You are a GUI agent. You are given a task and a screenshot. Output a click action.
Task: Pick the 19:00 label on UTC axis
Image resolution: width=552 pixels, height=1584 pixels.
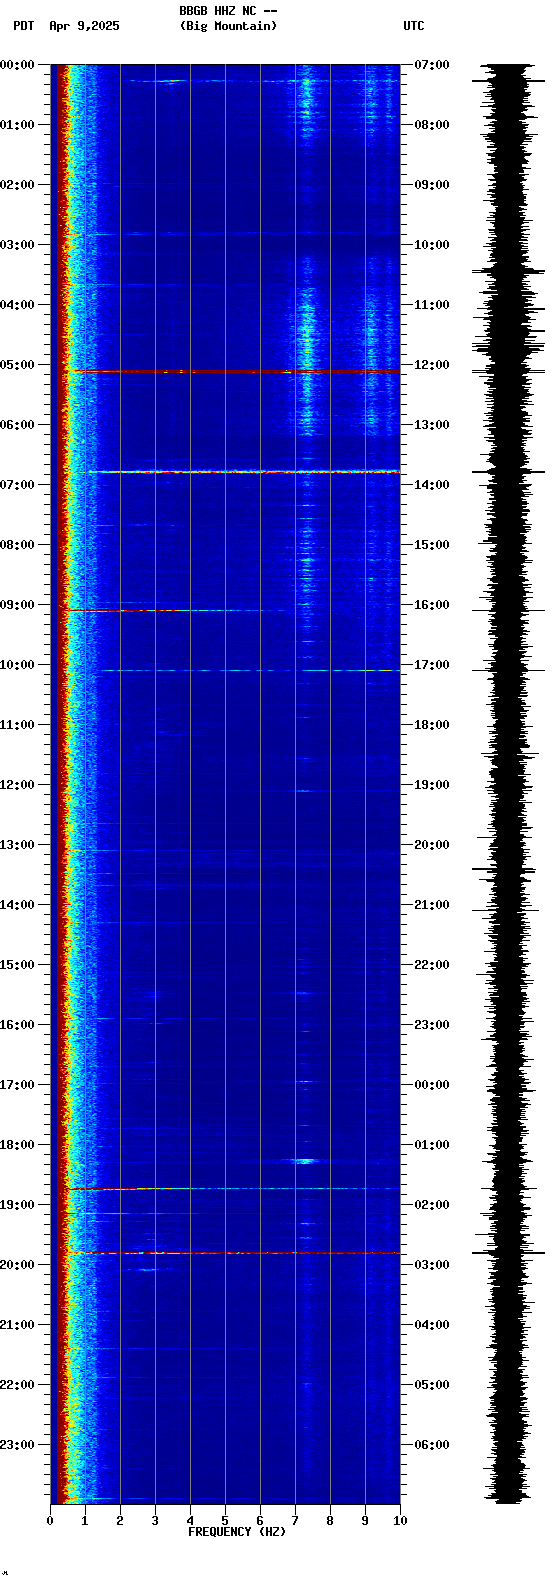(x=432, y=785)
